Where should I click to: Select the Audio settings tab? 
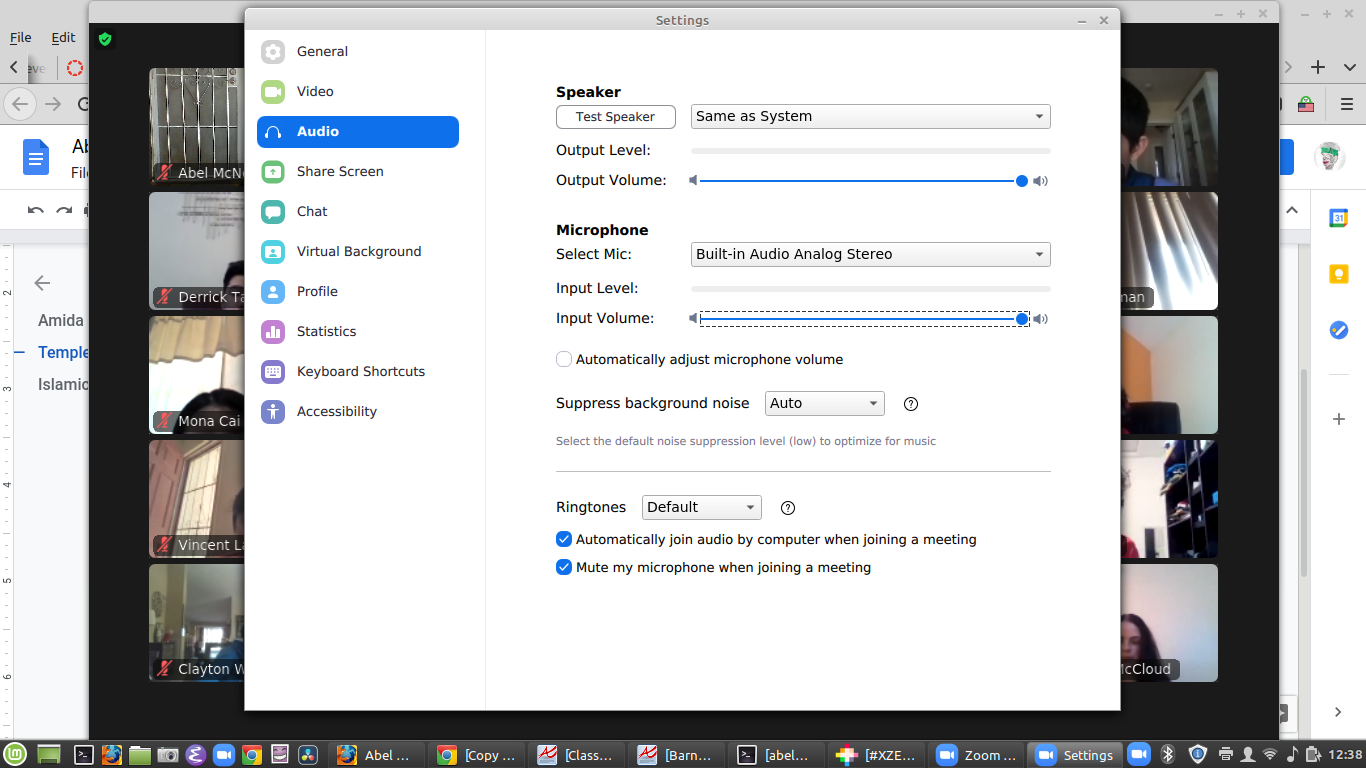358,131
